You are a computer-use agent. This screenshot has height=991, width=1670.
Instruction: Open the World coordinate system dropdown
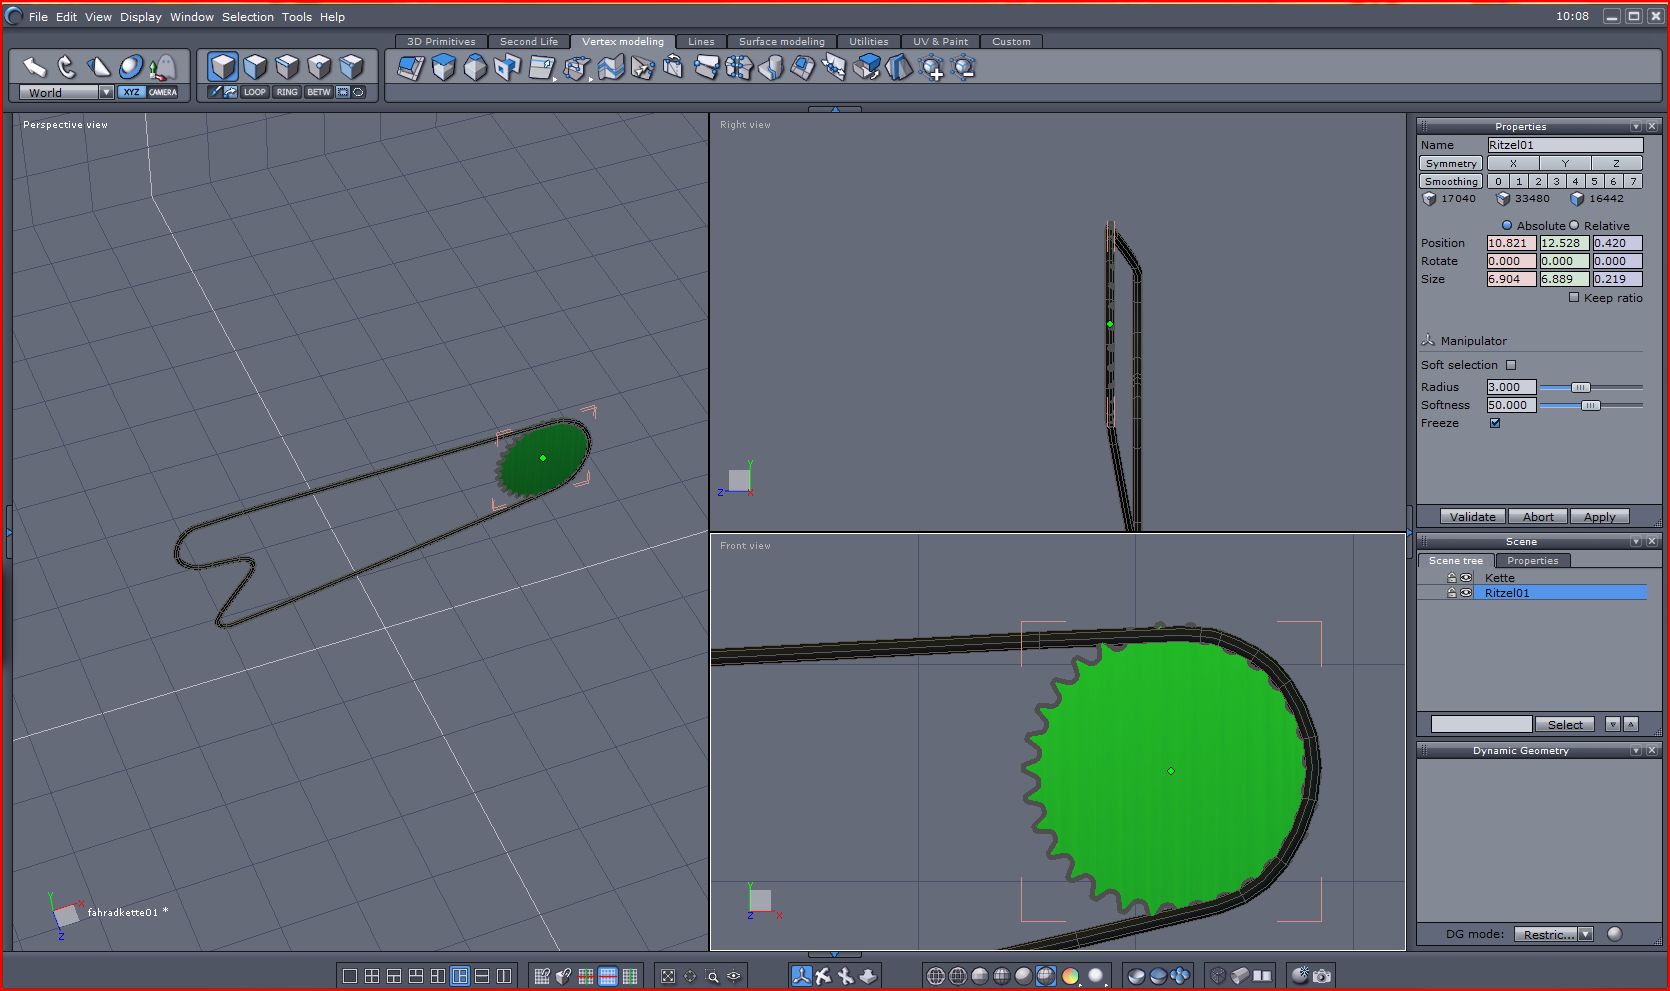67,92
